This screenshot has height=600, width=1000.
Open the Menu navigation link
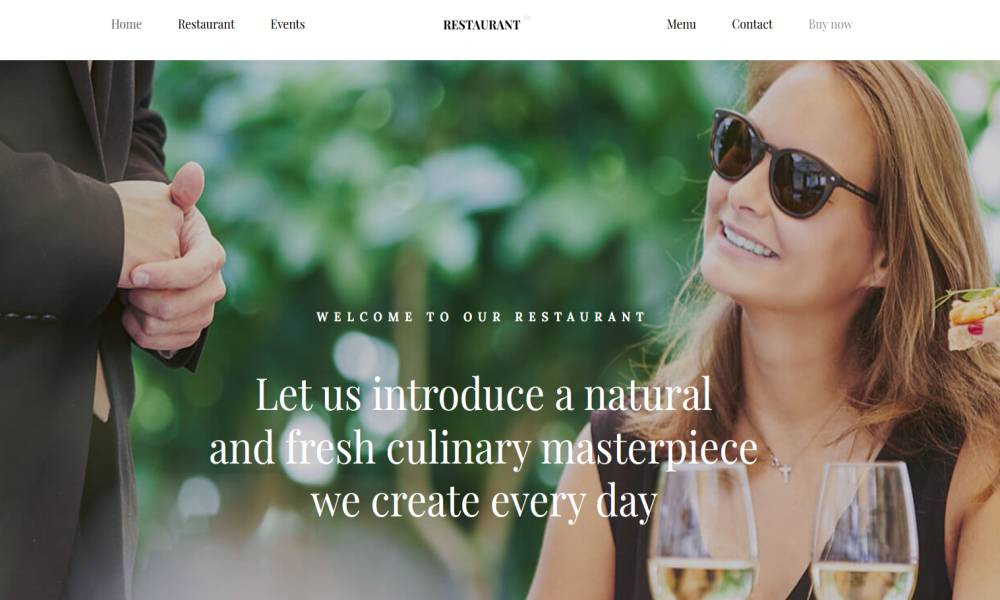point(681,24)
